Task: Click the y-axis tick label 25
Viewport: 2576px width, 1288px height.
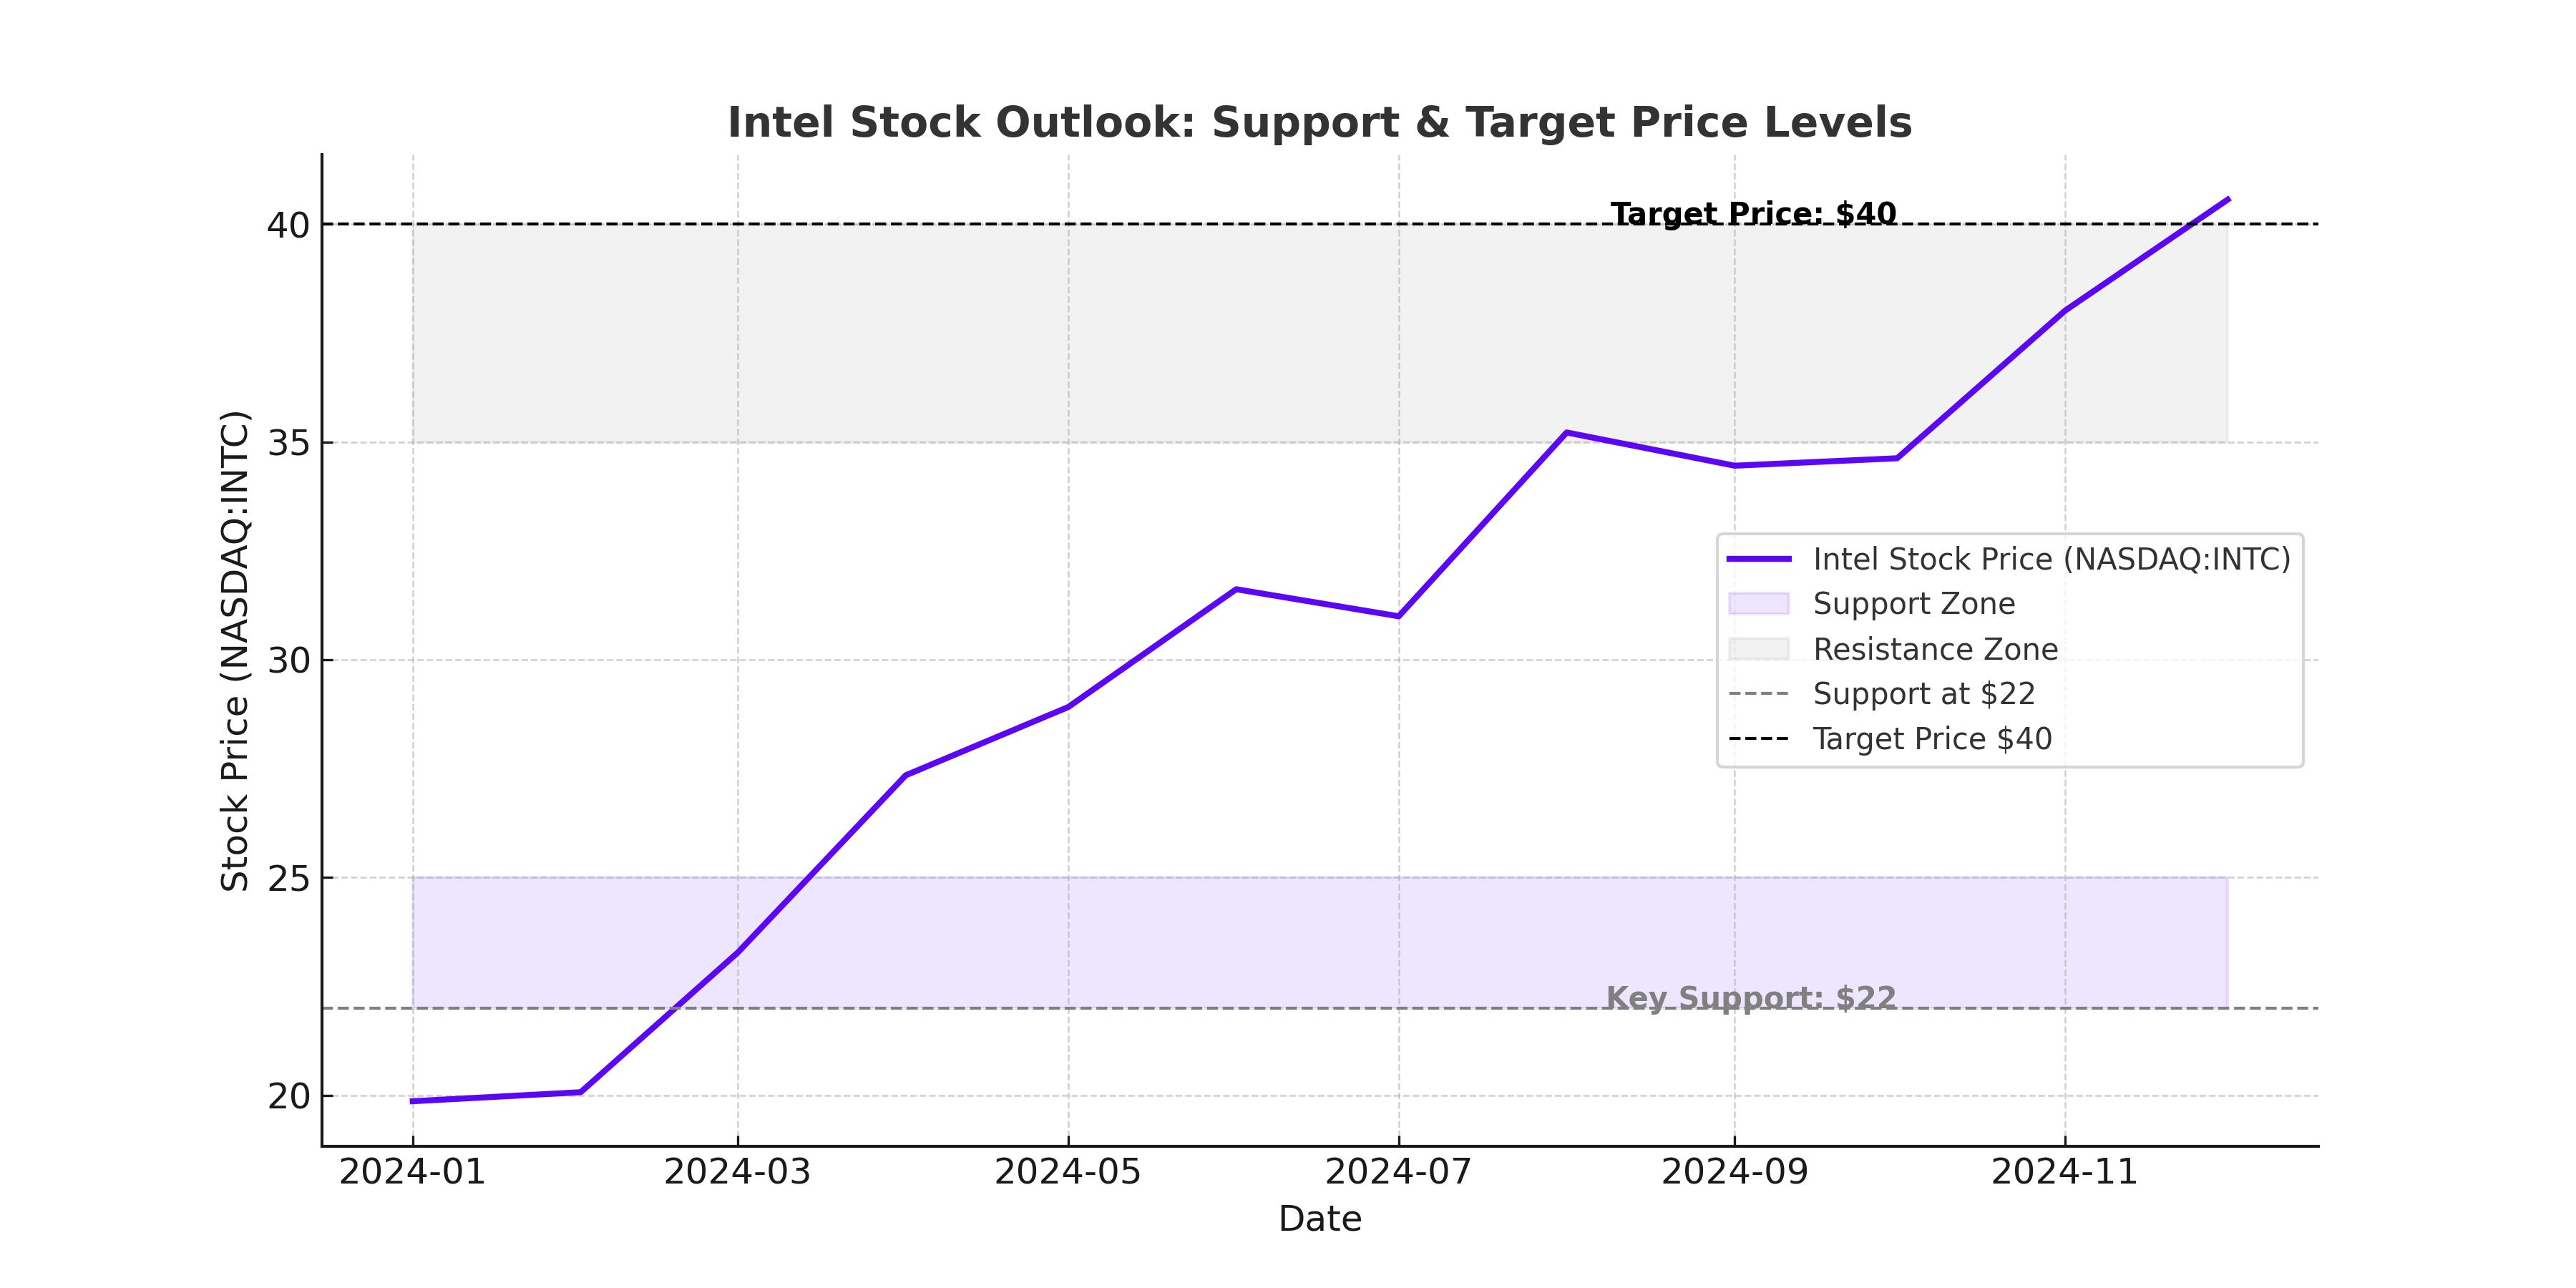Action: 288,878
